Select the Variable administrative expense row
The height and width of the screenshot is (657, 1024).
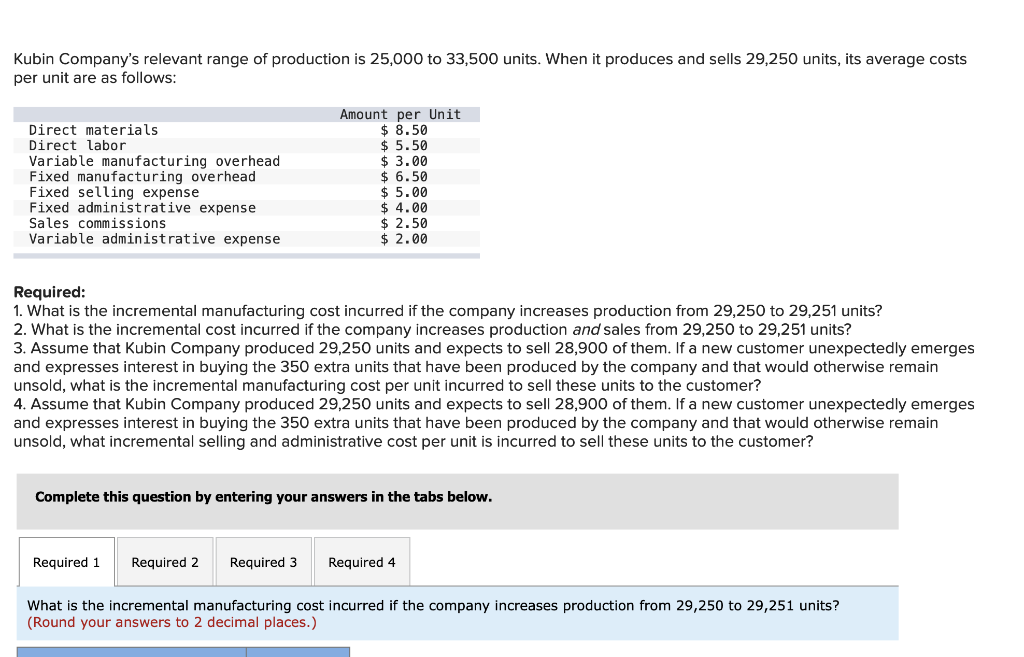(x=155, y=238)
